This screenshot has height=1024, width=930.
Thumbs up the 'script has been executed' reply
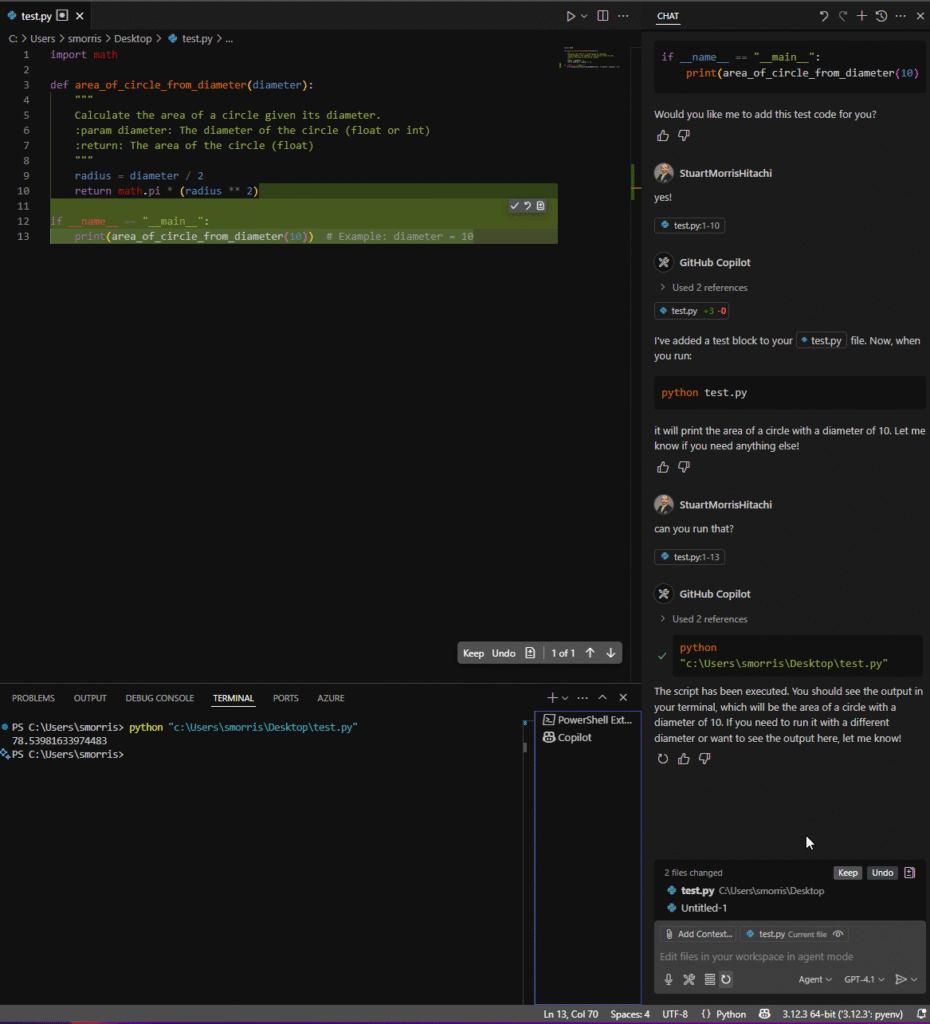tap(684, 759)
